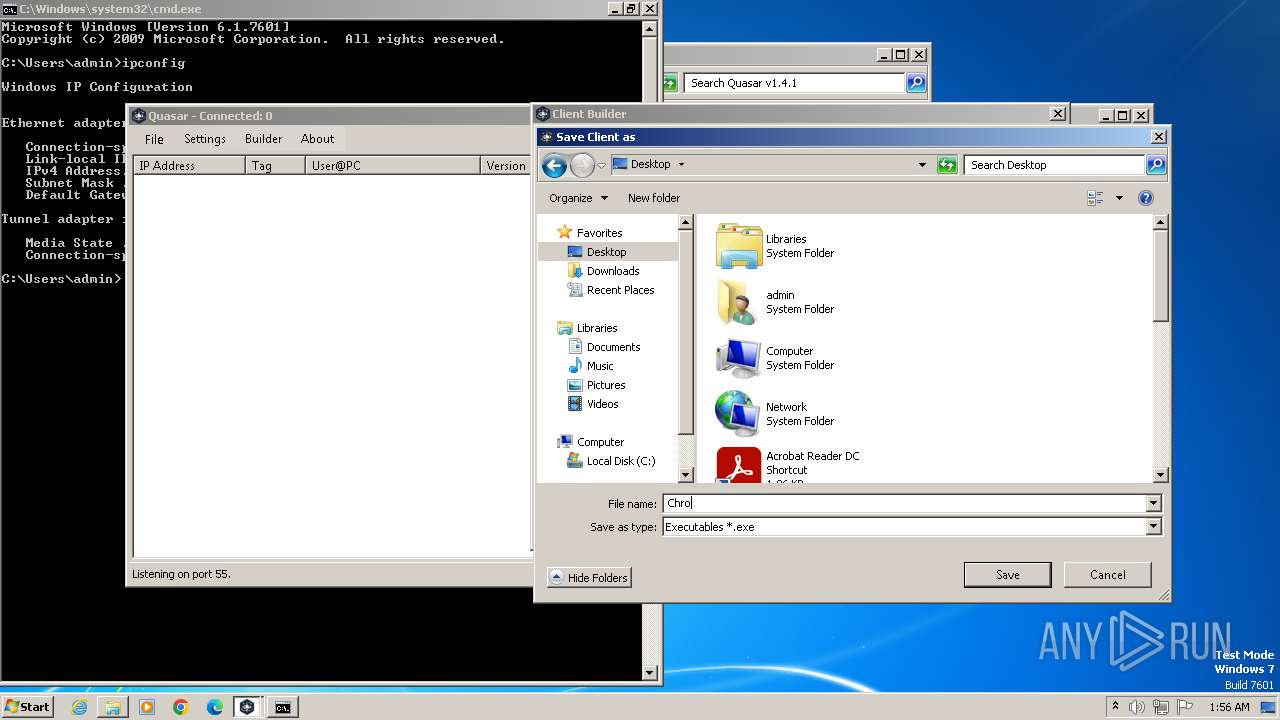Viewport: 1280px width, 720px height.
Task: Select Pictures library in navigation pane
Action: (606, 385)
